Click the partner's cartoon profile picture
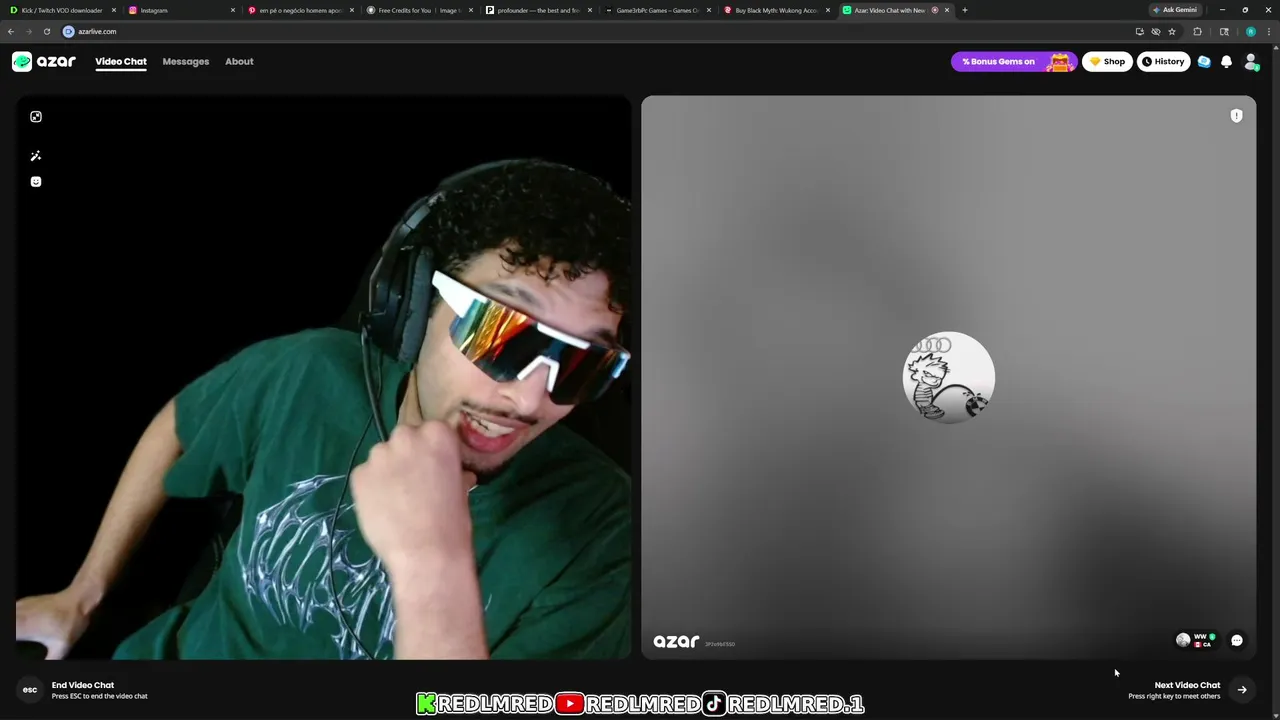 (x=949, y=378)
